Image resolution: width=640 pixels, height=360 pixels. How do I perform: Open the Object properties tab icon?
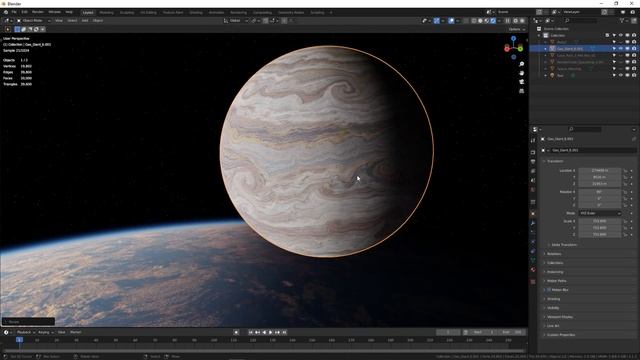click(x=533, y=213)
